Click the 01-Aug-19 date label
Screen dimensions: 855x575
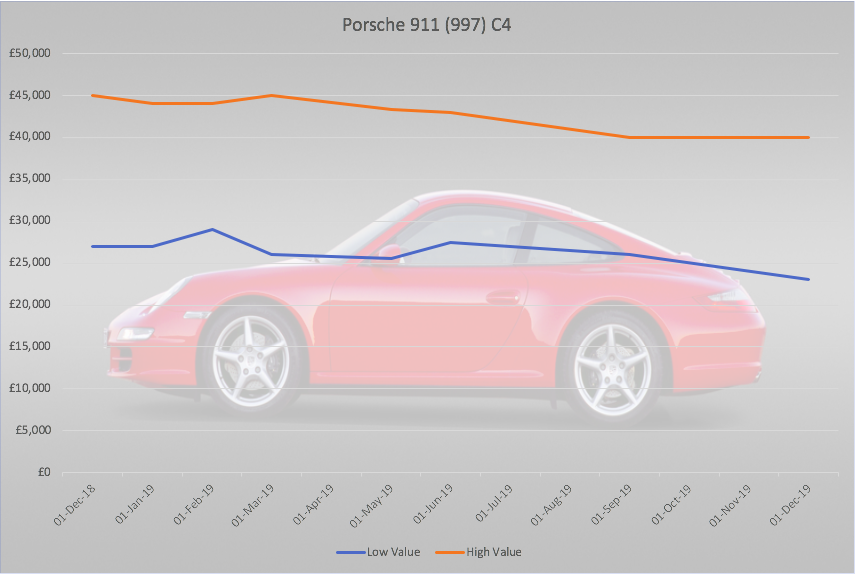coord(551,506)
